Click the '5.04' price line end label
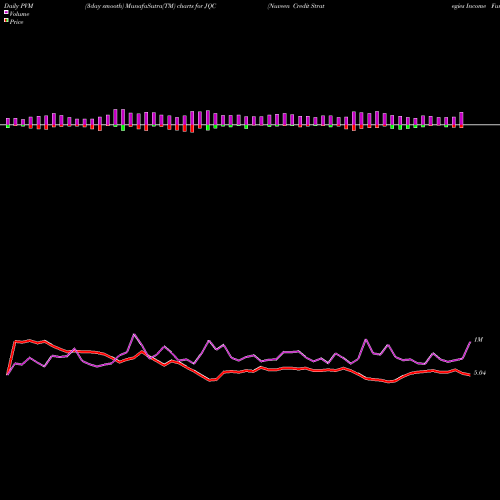Screen dimensions: 500x500 [480, 373]
